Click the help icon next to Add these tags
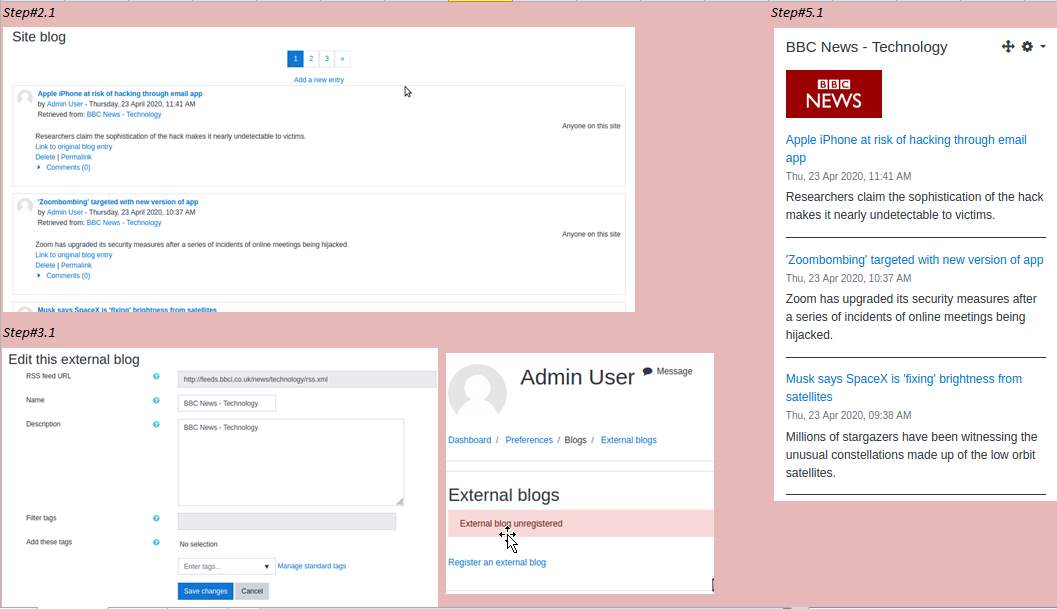 pyautogui.click(x=156, y=542)
